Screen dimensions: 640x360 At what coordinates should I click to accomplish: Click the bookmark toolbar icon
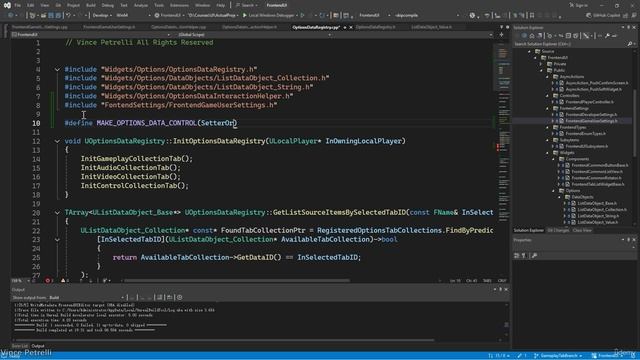coord(531,15)
